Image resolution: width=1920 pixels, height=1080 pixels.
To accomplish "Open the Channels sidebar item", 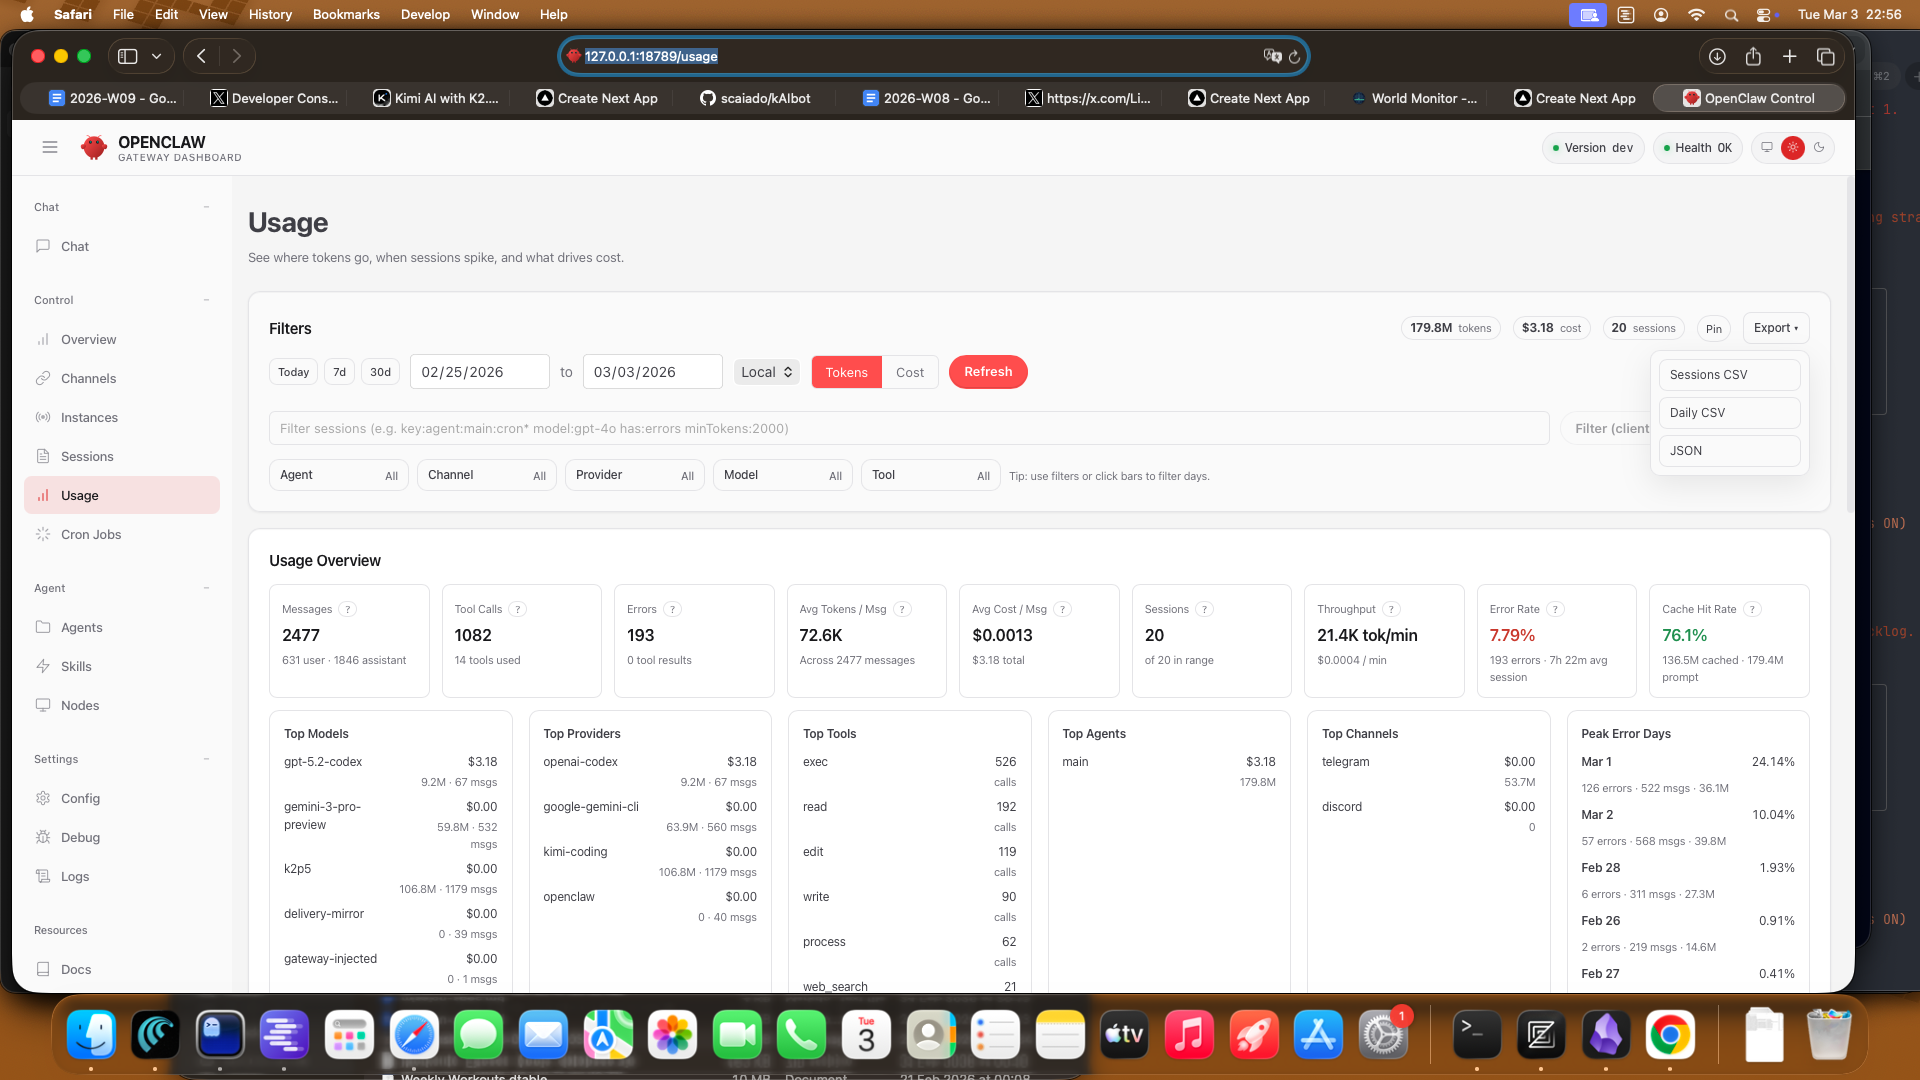I will click(88, 379).
